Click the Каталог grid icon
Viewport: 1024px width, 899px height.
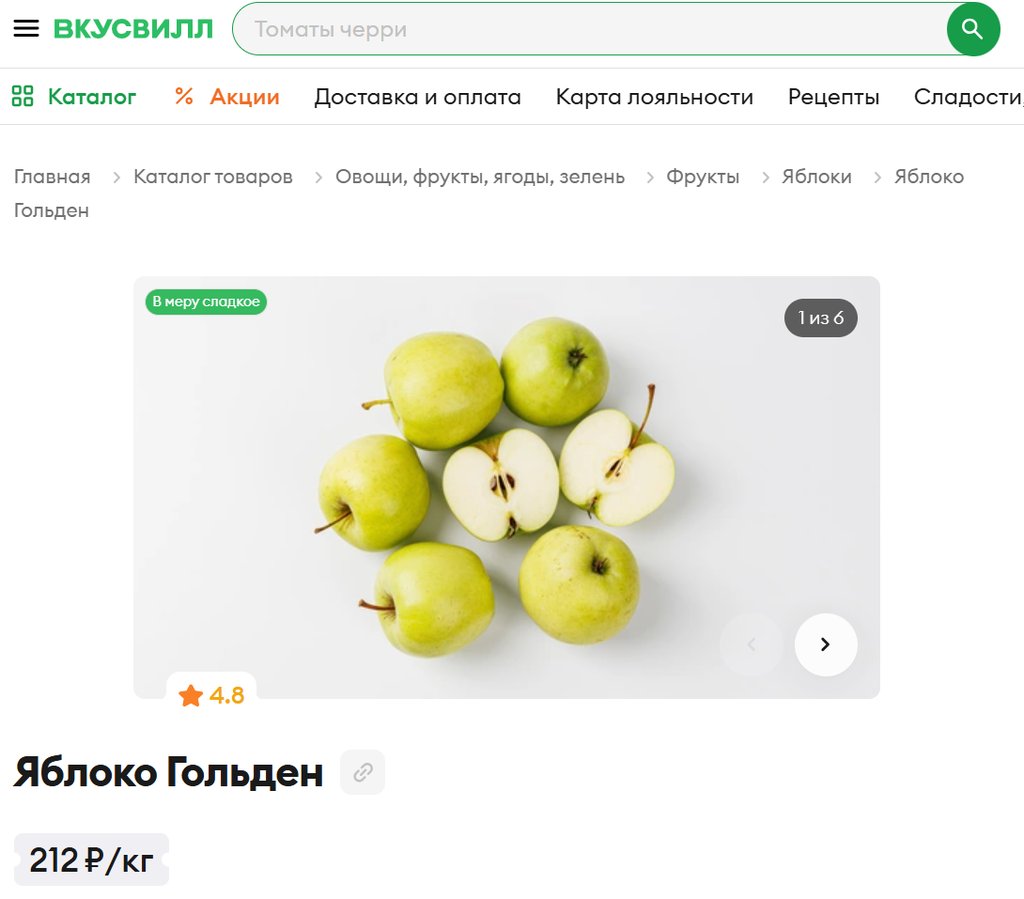23,96
